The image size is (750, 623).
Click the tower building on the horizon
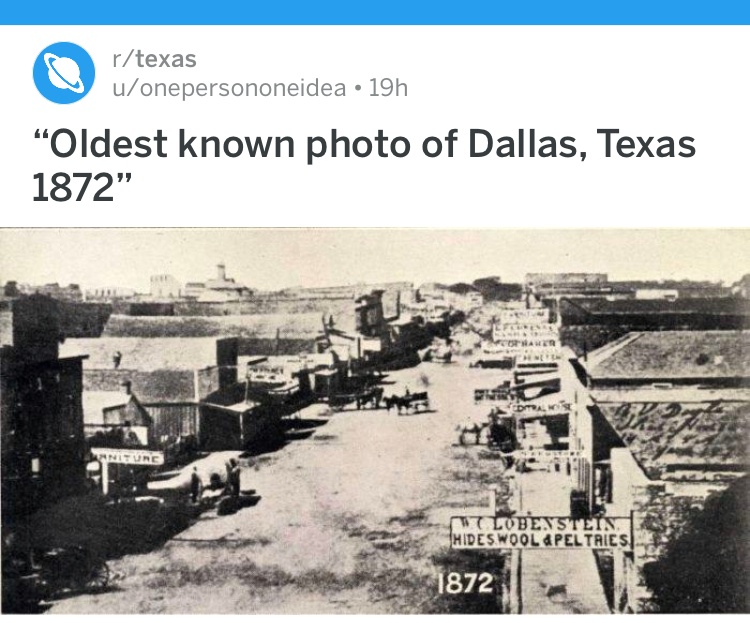coord(221,280)
